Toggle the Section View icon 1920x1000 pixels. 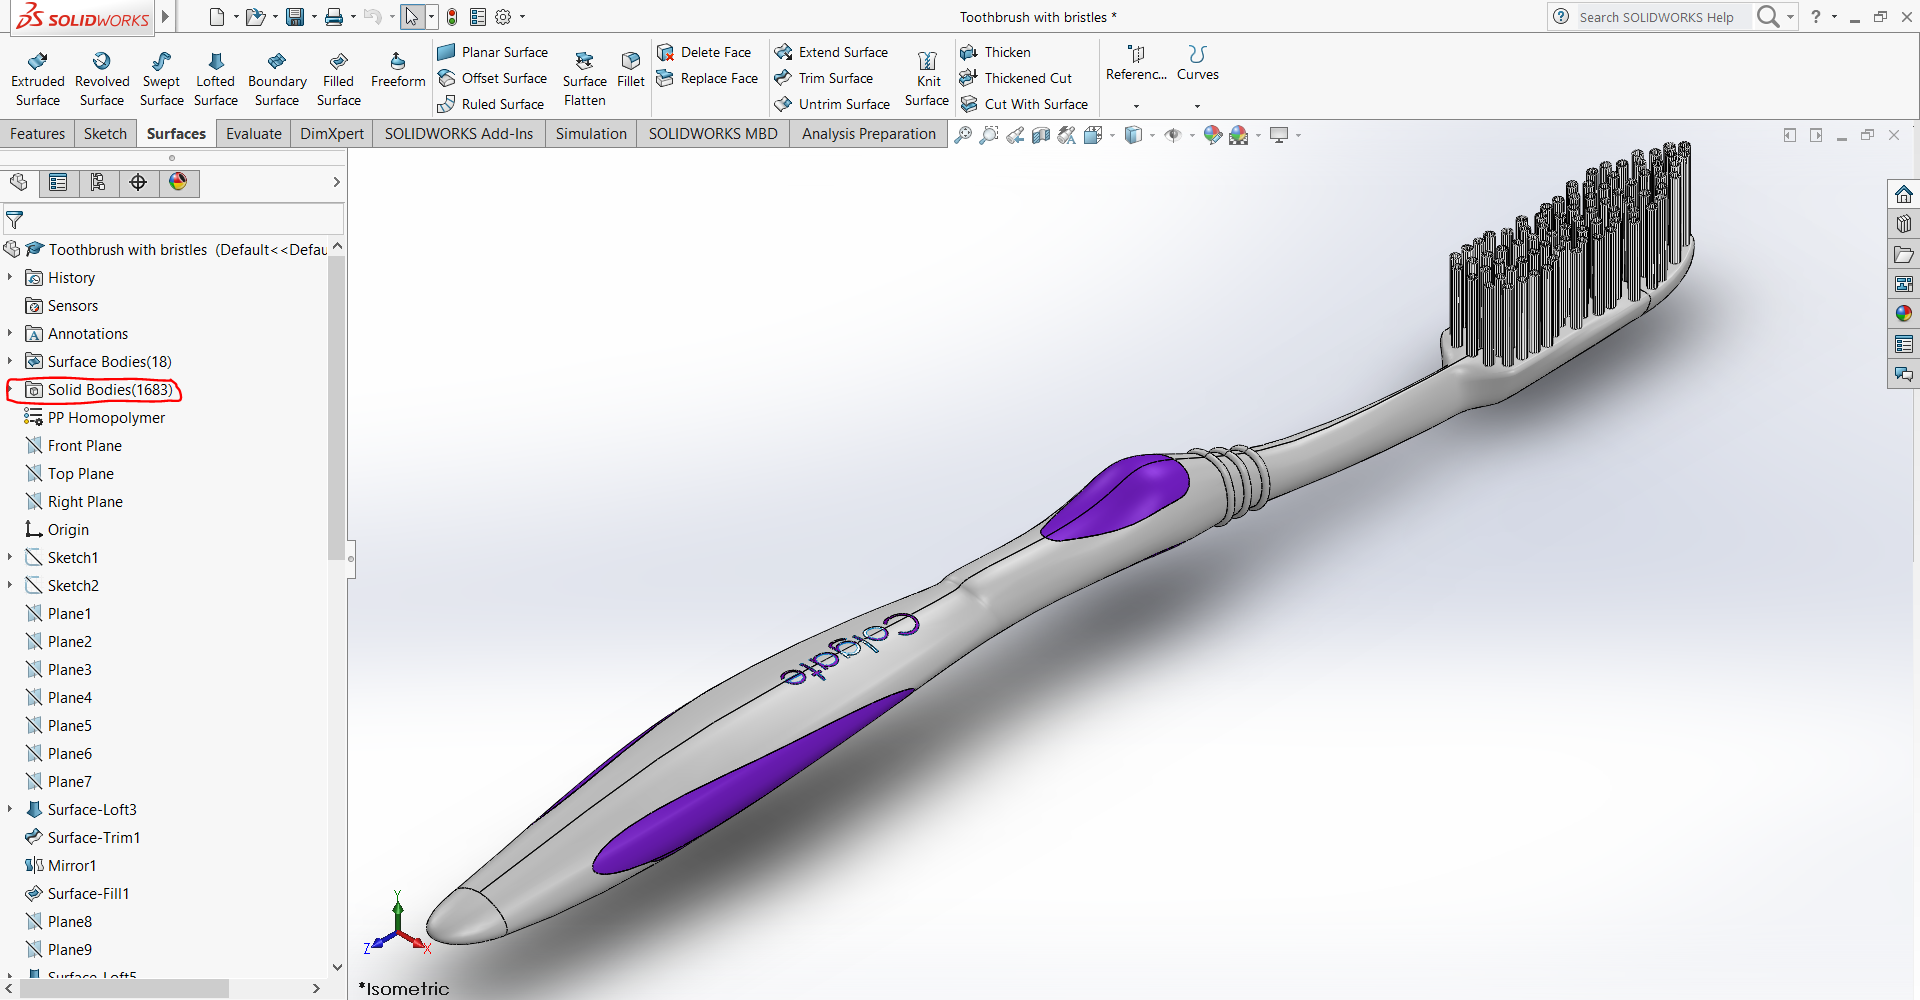tap(1041, 135)
